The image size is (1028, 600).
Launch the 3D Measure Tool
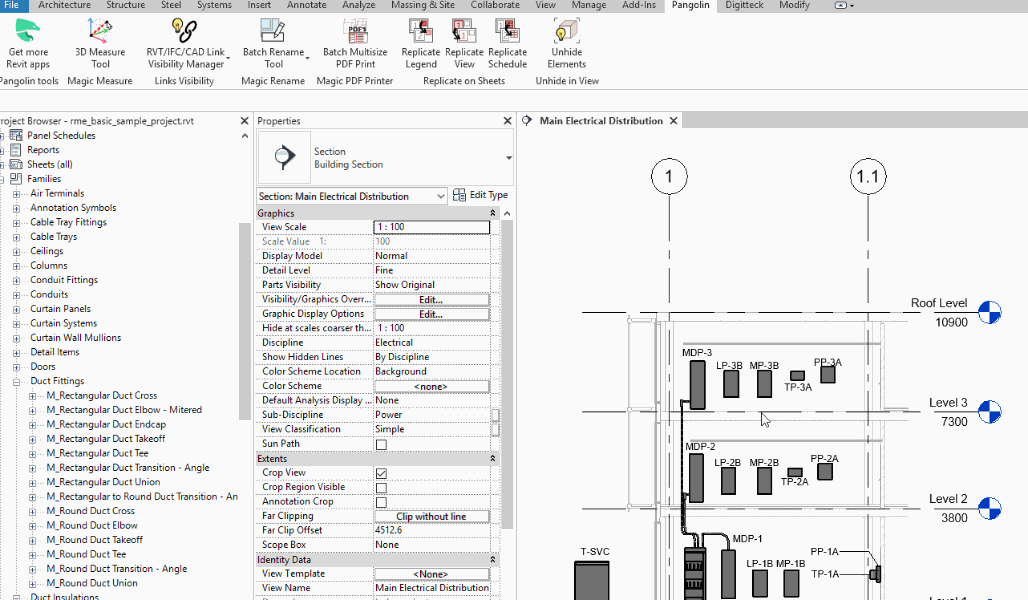[100, 31]
